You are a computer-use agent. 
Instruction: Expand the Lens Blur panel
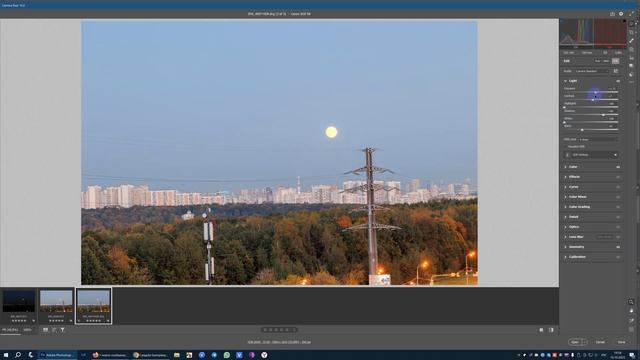pyautogui.click(x=565, y=237)
